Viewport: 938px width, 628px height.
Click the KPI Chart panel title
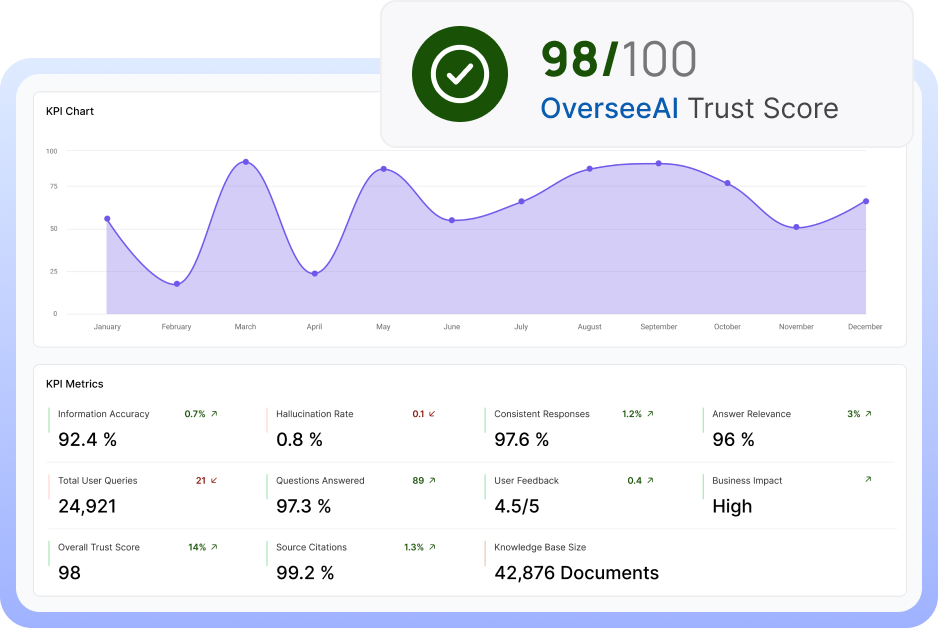pyautogui.click(x=70, y=111)
